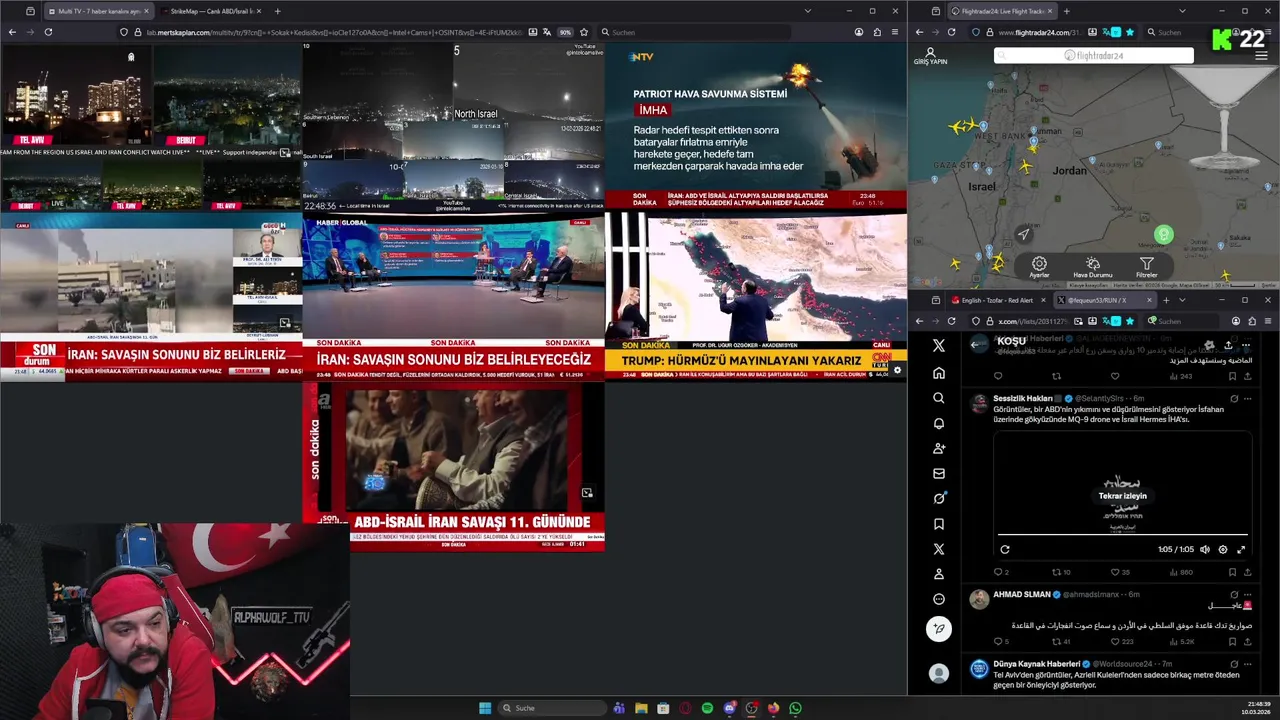Open X Bookmarks in the sidebar
The image size is (1280, 720).
938,523
